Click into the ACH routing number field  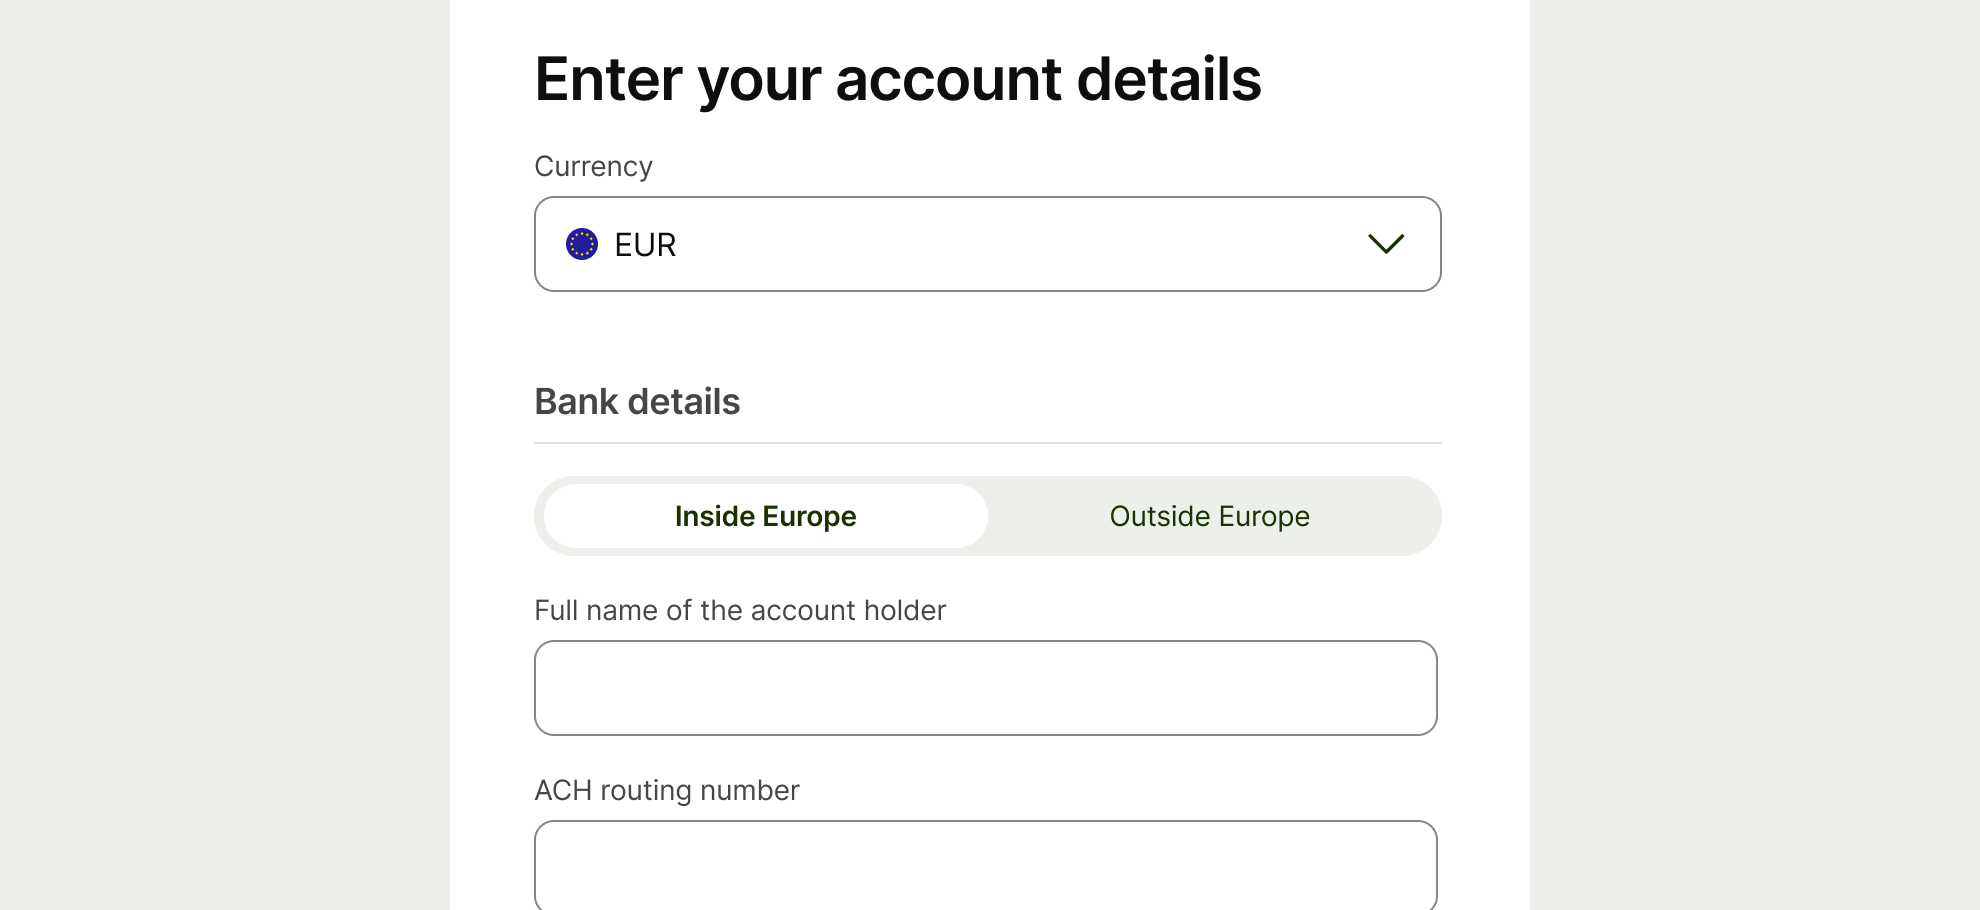point(986,866)
